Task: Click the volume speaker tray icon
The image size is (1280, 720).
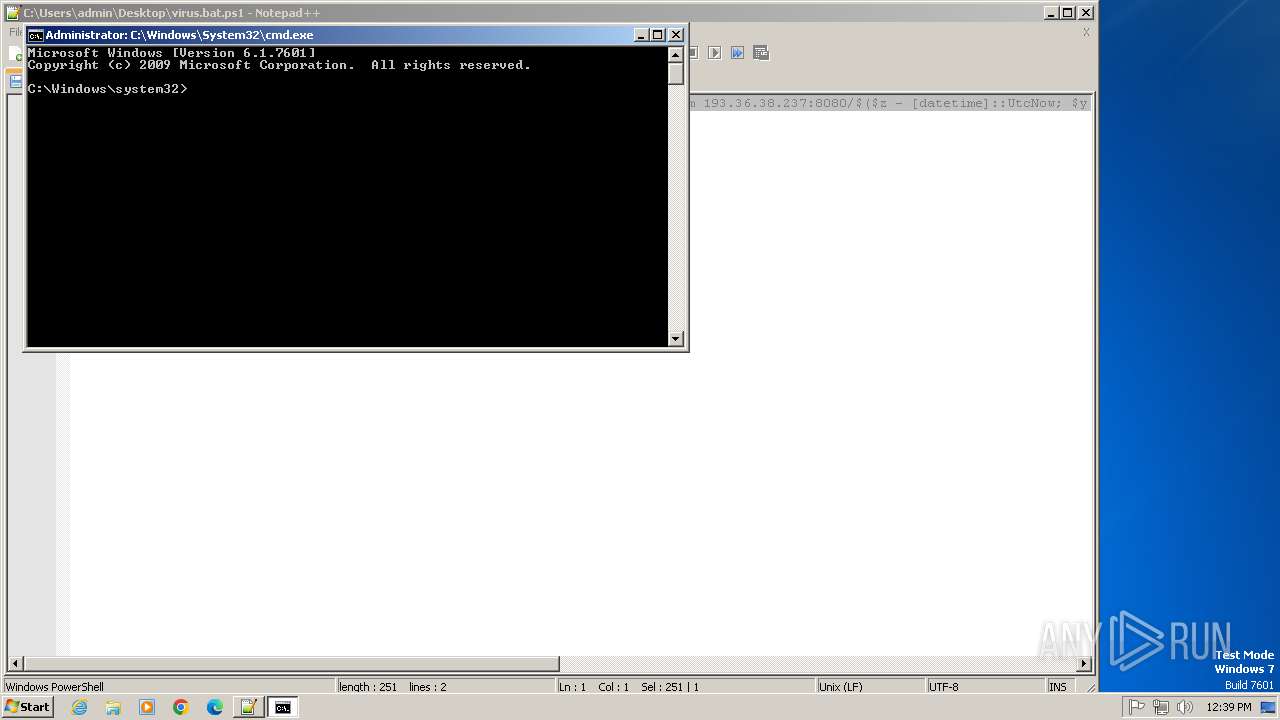Action: tap(1185, 707)
